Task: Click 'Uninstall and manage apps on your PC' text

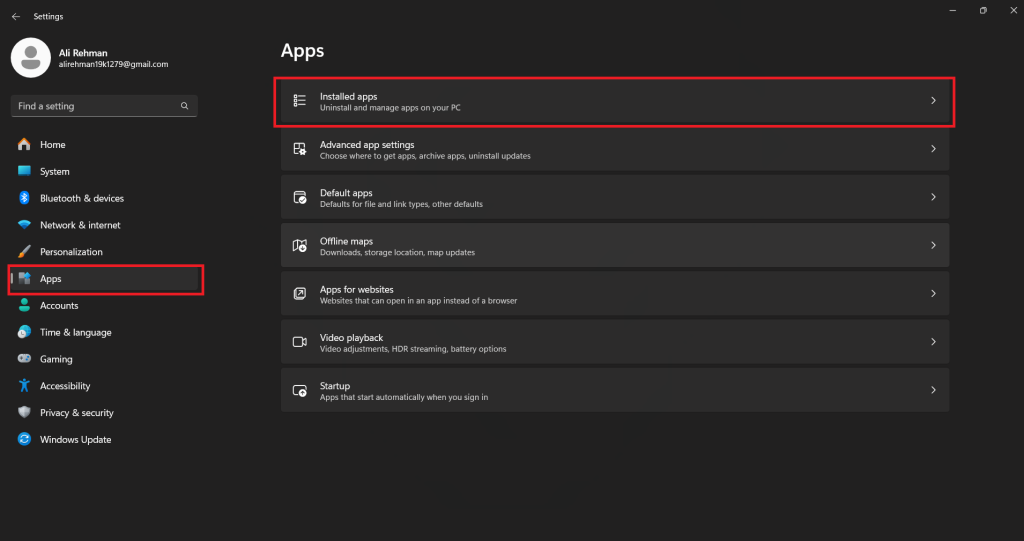Action: pos(390,108)
